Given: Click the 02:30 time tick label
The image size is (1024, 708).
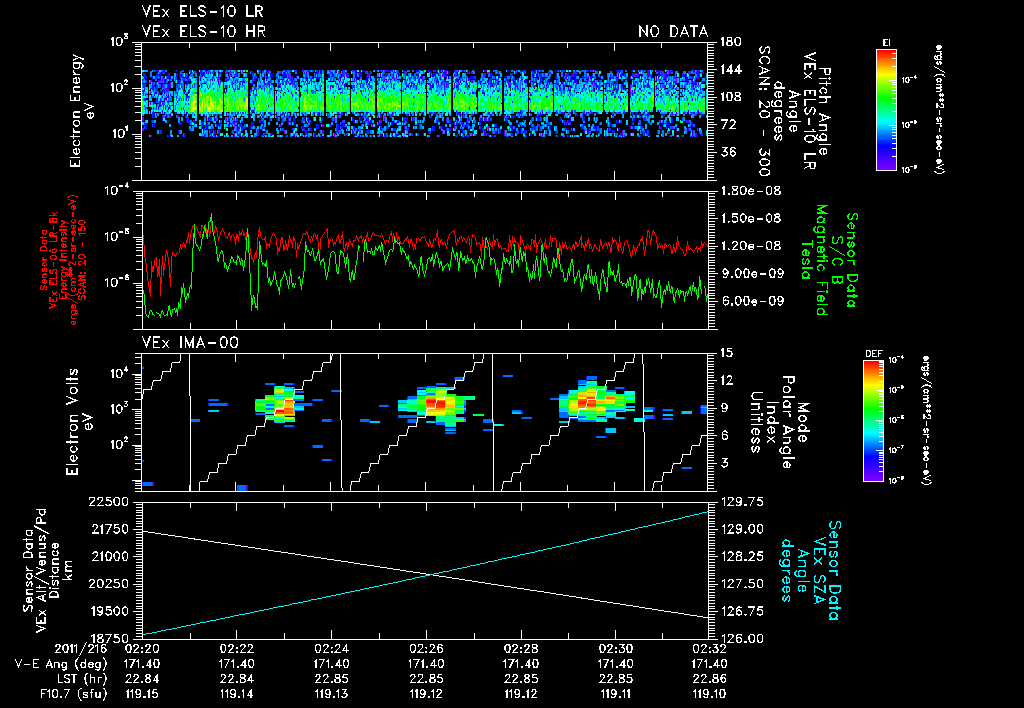Looking at the screenshot, I should (615, 649).
